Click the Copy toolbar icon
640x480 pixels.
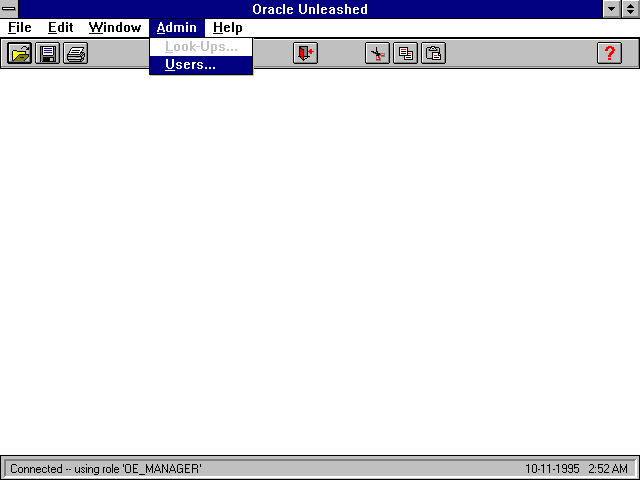click(x=405, y=54)
